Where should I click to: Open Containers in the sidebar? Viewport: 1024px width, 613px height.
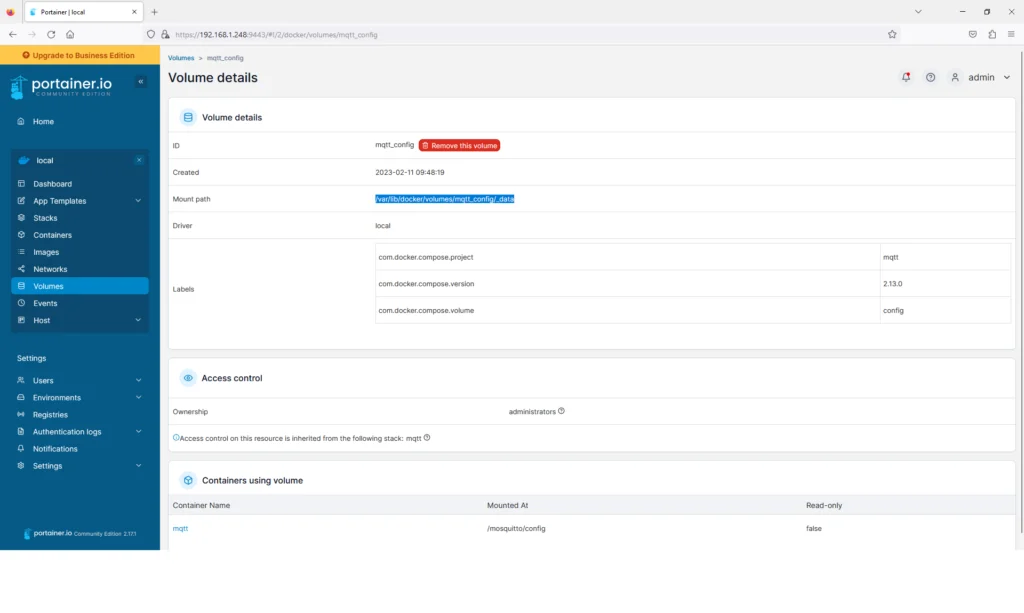pos(52,235)
